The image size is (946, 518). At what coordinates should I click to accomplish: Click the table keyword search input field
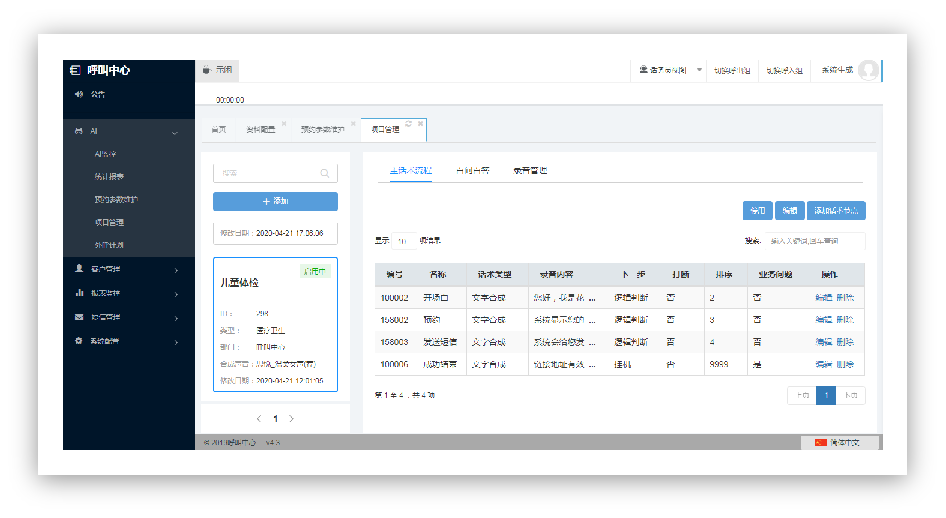point(814,241)
